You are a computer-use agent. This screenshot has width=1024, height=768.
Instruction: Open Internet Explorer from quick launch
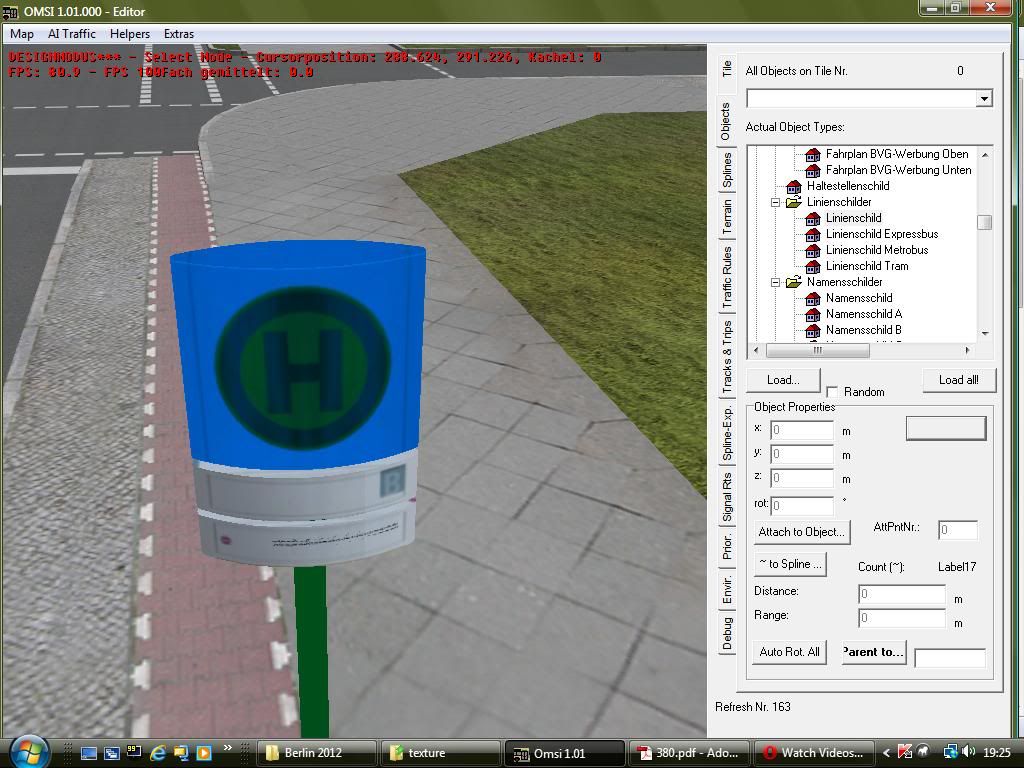158,753
